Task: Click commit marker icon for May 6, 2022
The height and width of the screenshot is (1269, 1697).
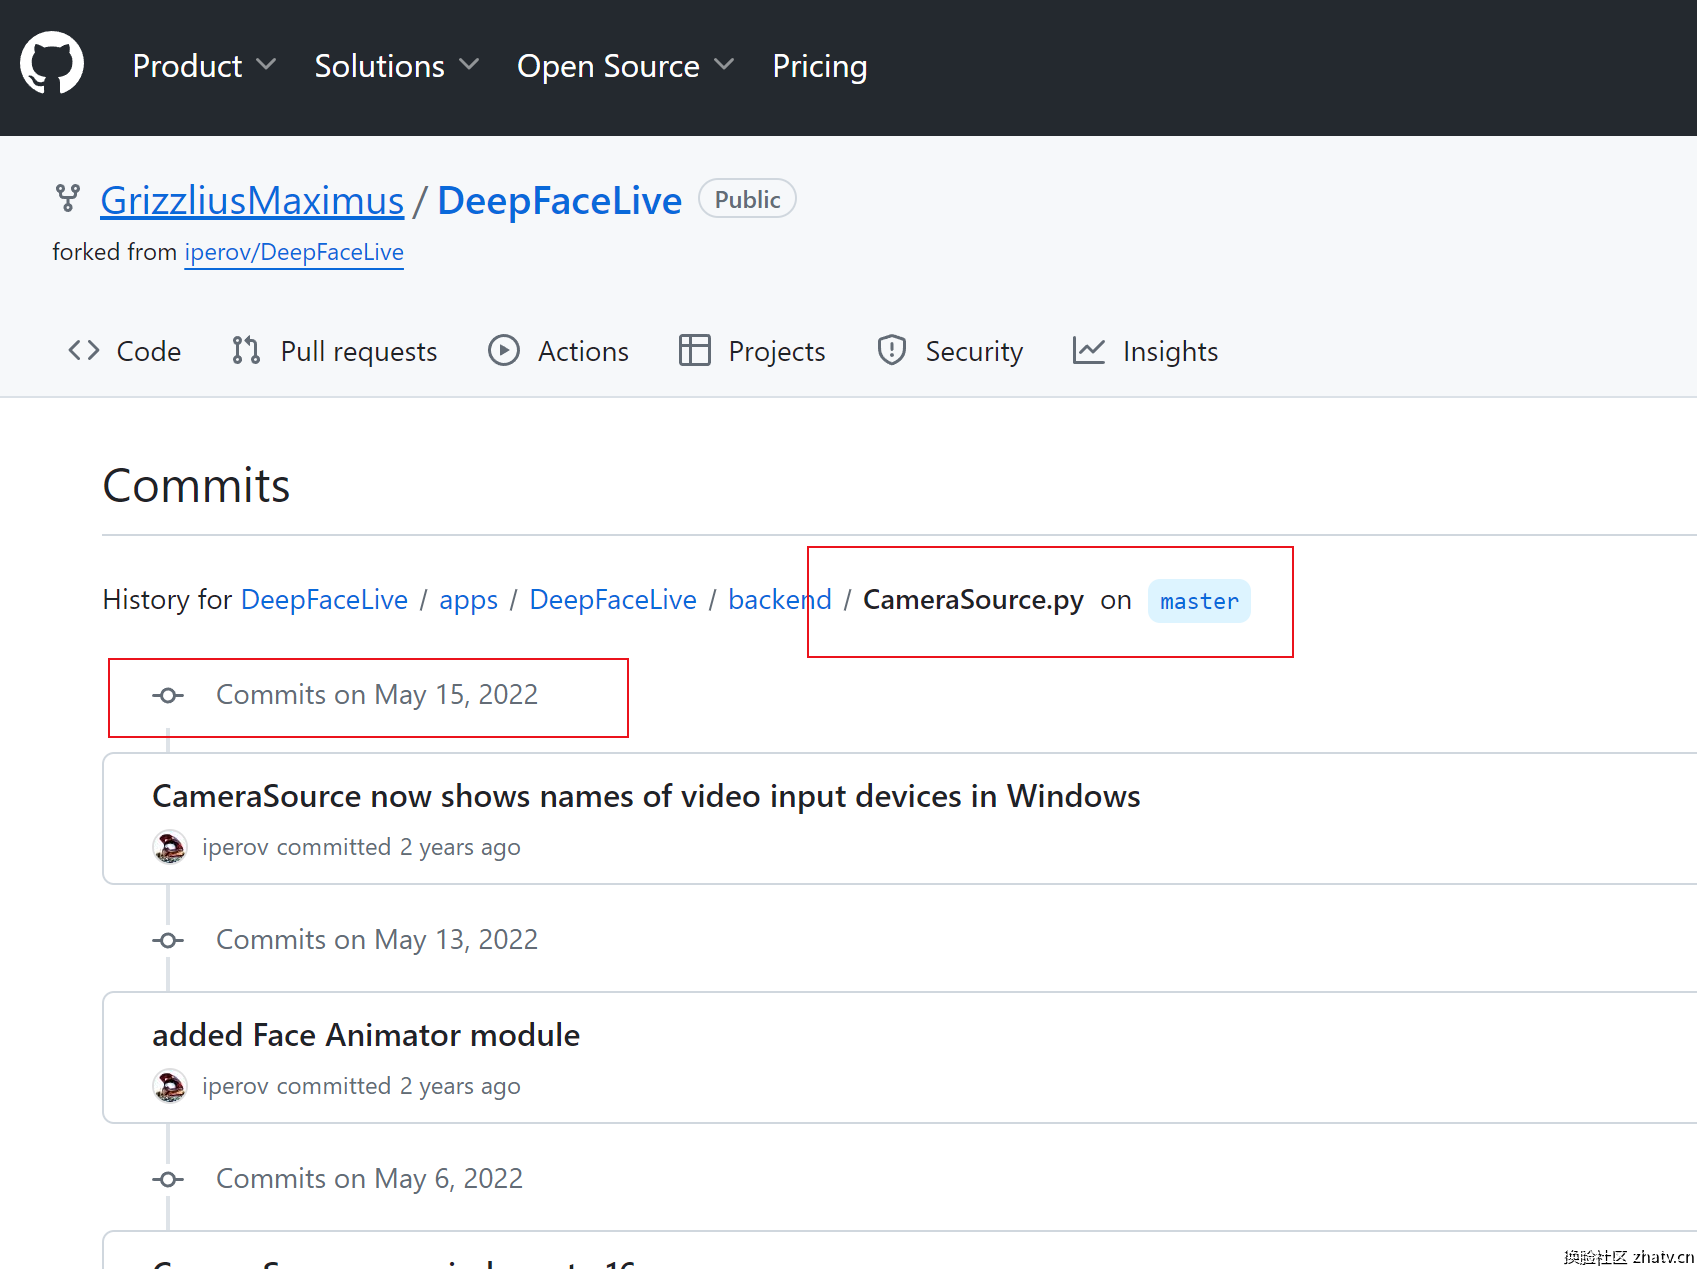Action: [x=168, y=1179]
